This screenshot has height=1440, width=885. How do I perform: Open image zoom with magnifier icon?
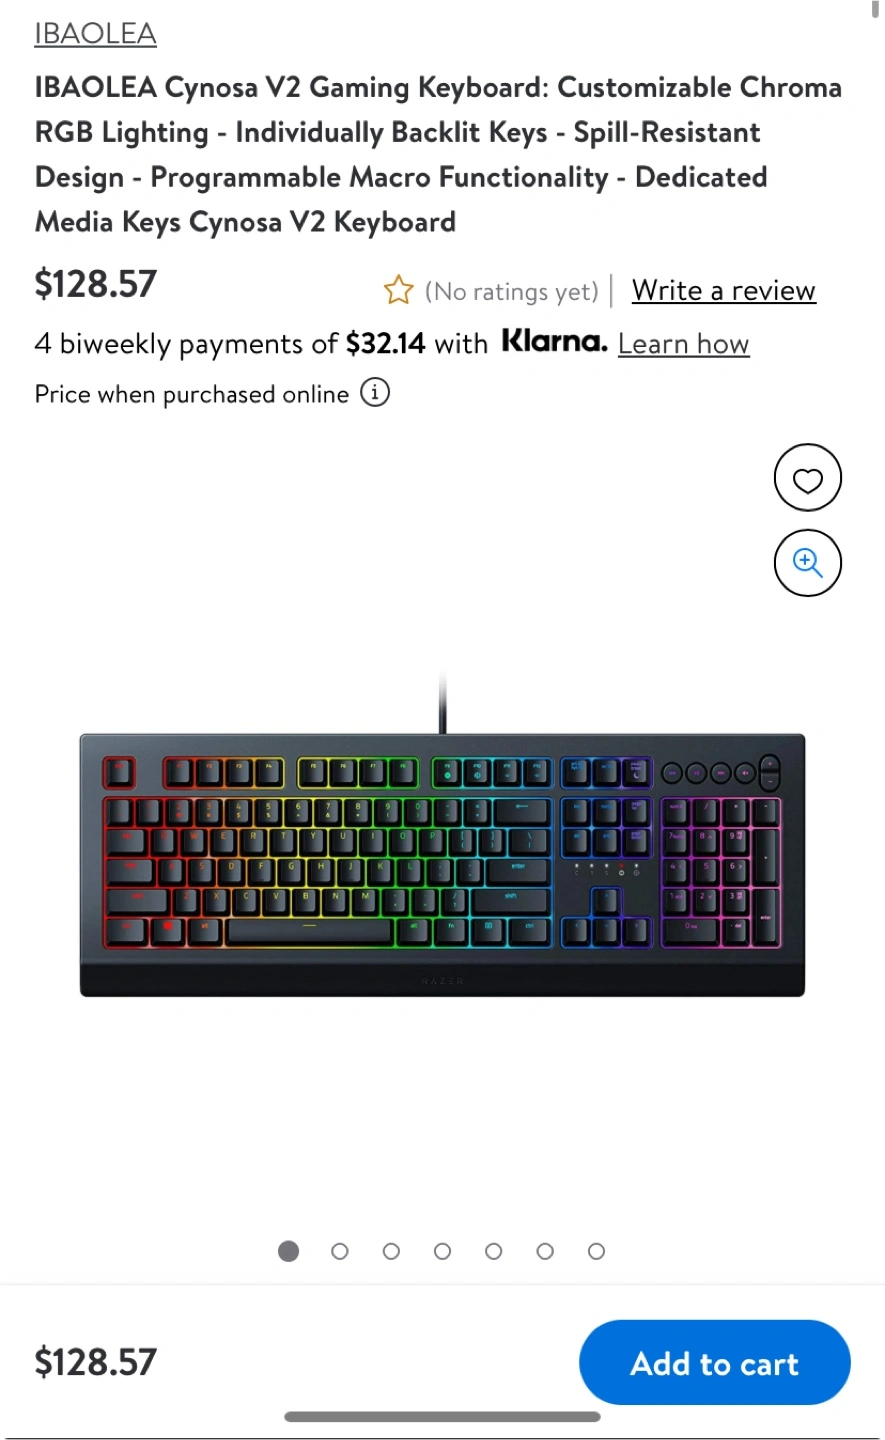pyautogui.click(x=808, y=563)
